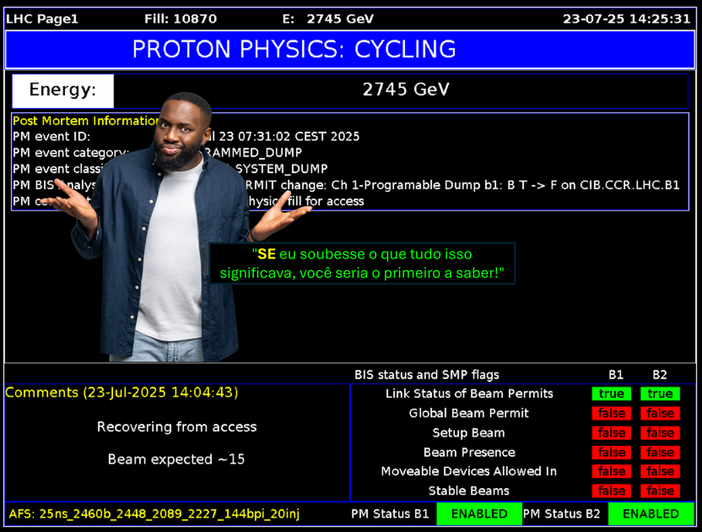Select the B2 Setup Beam false indicator
The image size is (702, 532).
(660, 433)
